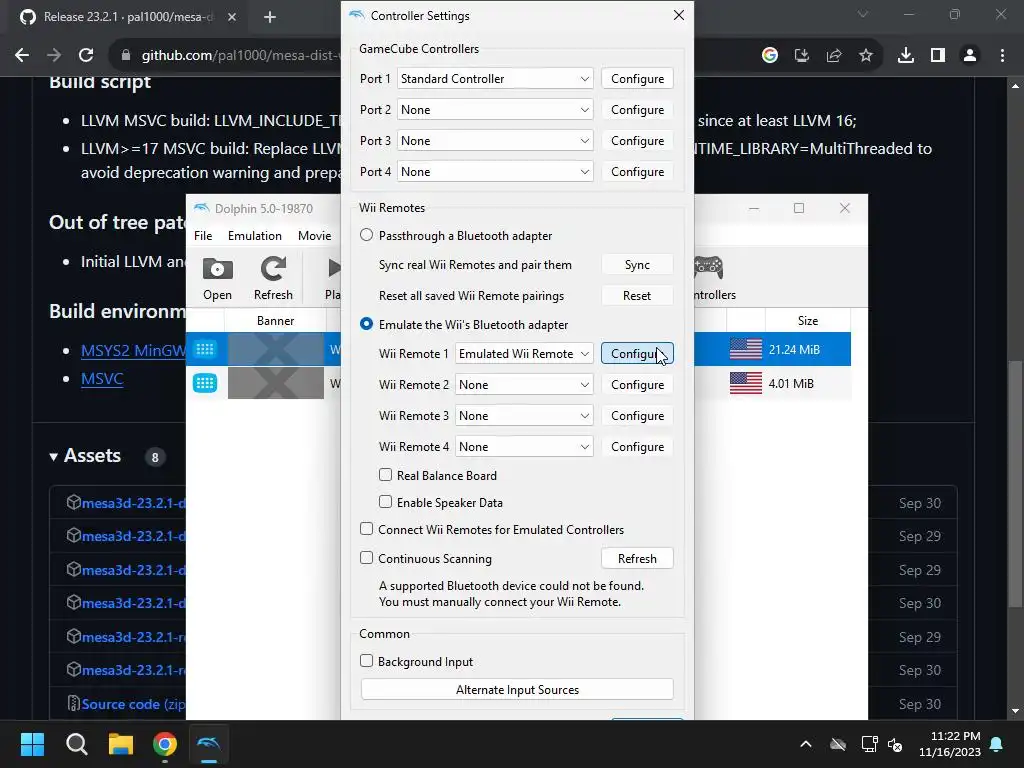Go back with Chrome back arrow
Image resolution: width=1024 pixels, height=768 pixels.
click(22, 56)
